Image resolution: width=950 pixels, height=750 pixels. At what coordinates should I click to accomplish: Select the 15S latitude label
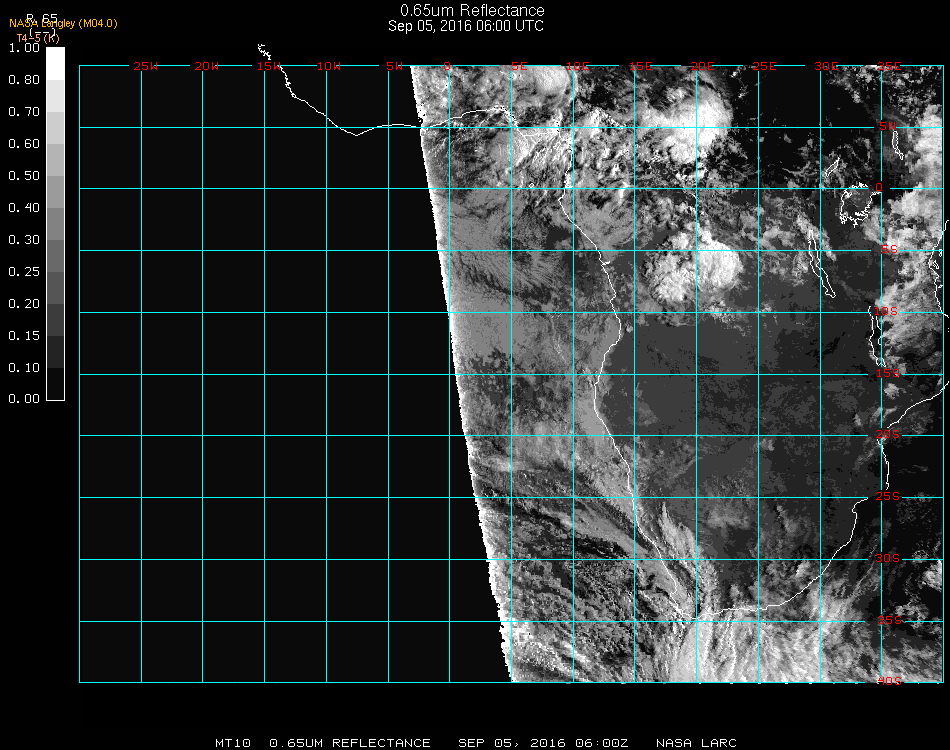click(888, 374)
